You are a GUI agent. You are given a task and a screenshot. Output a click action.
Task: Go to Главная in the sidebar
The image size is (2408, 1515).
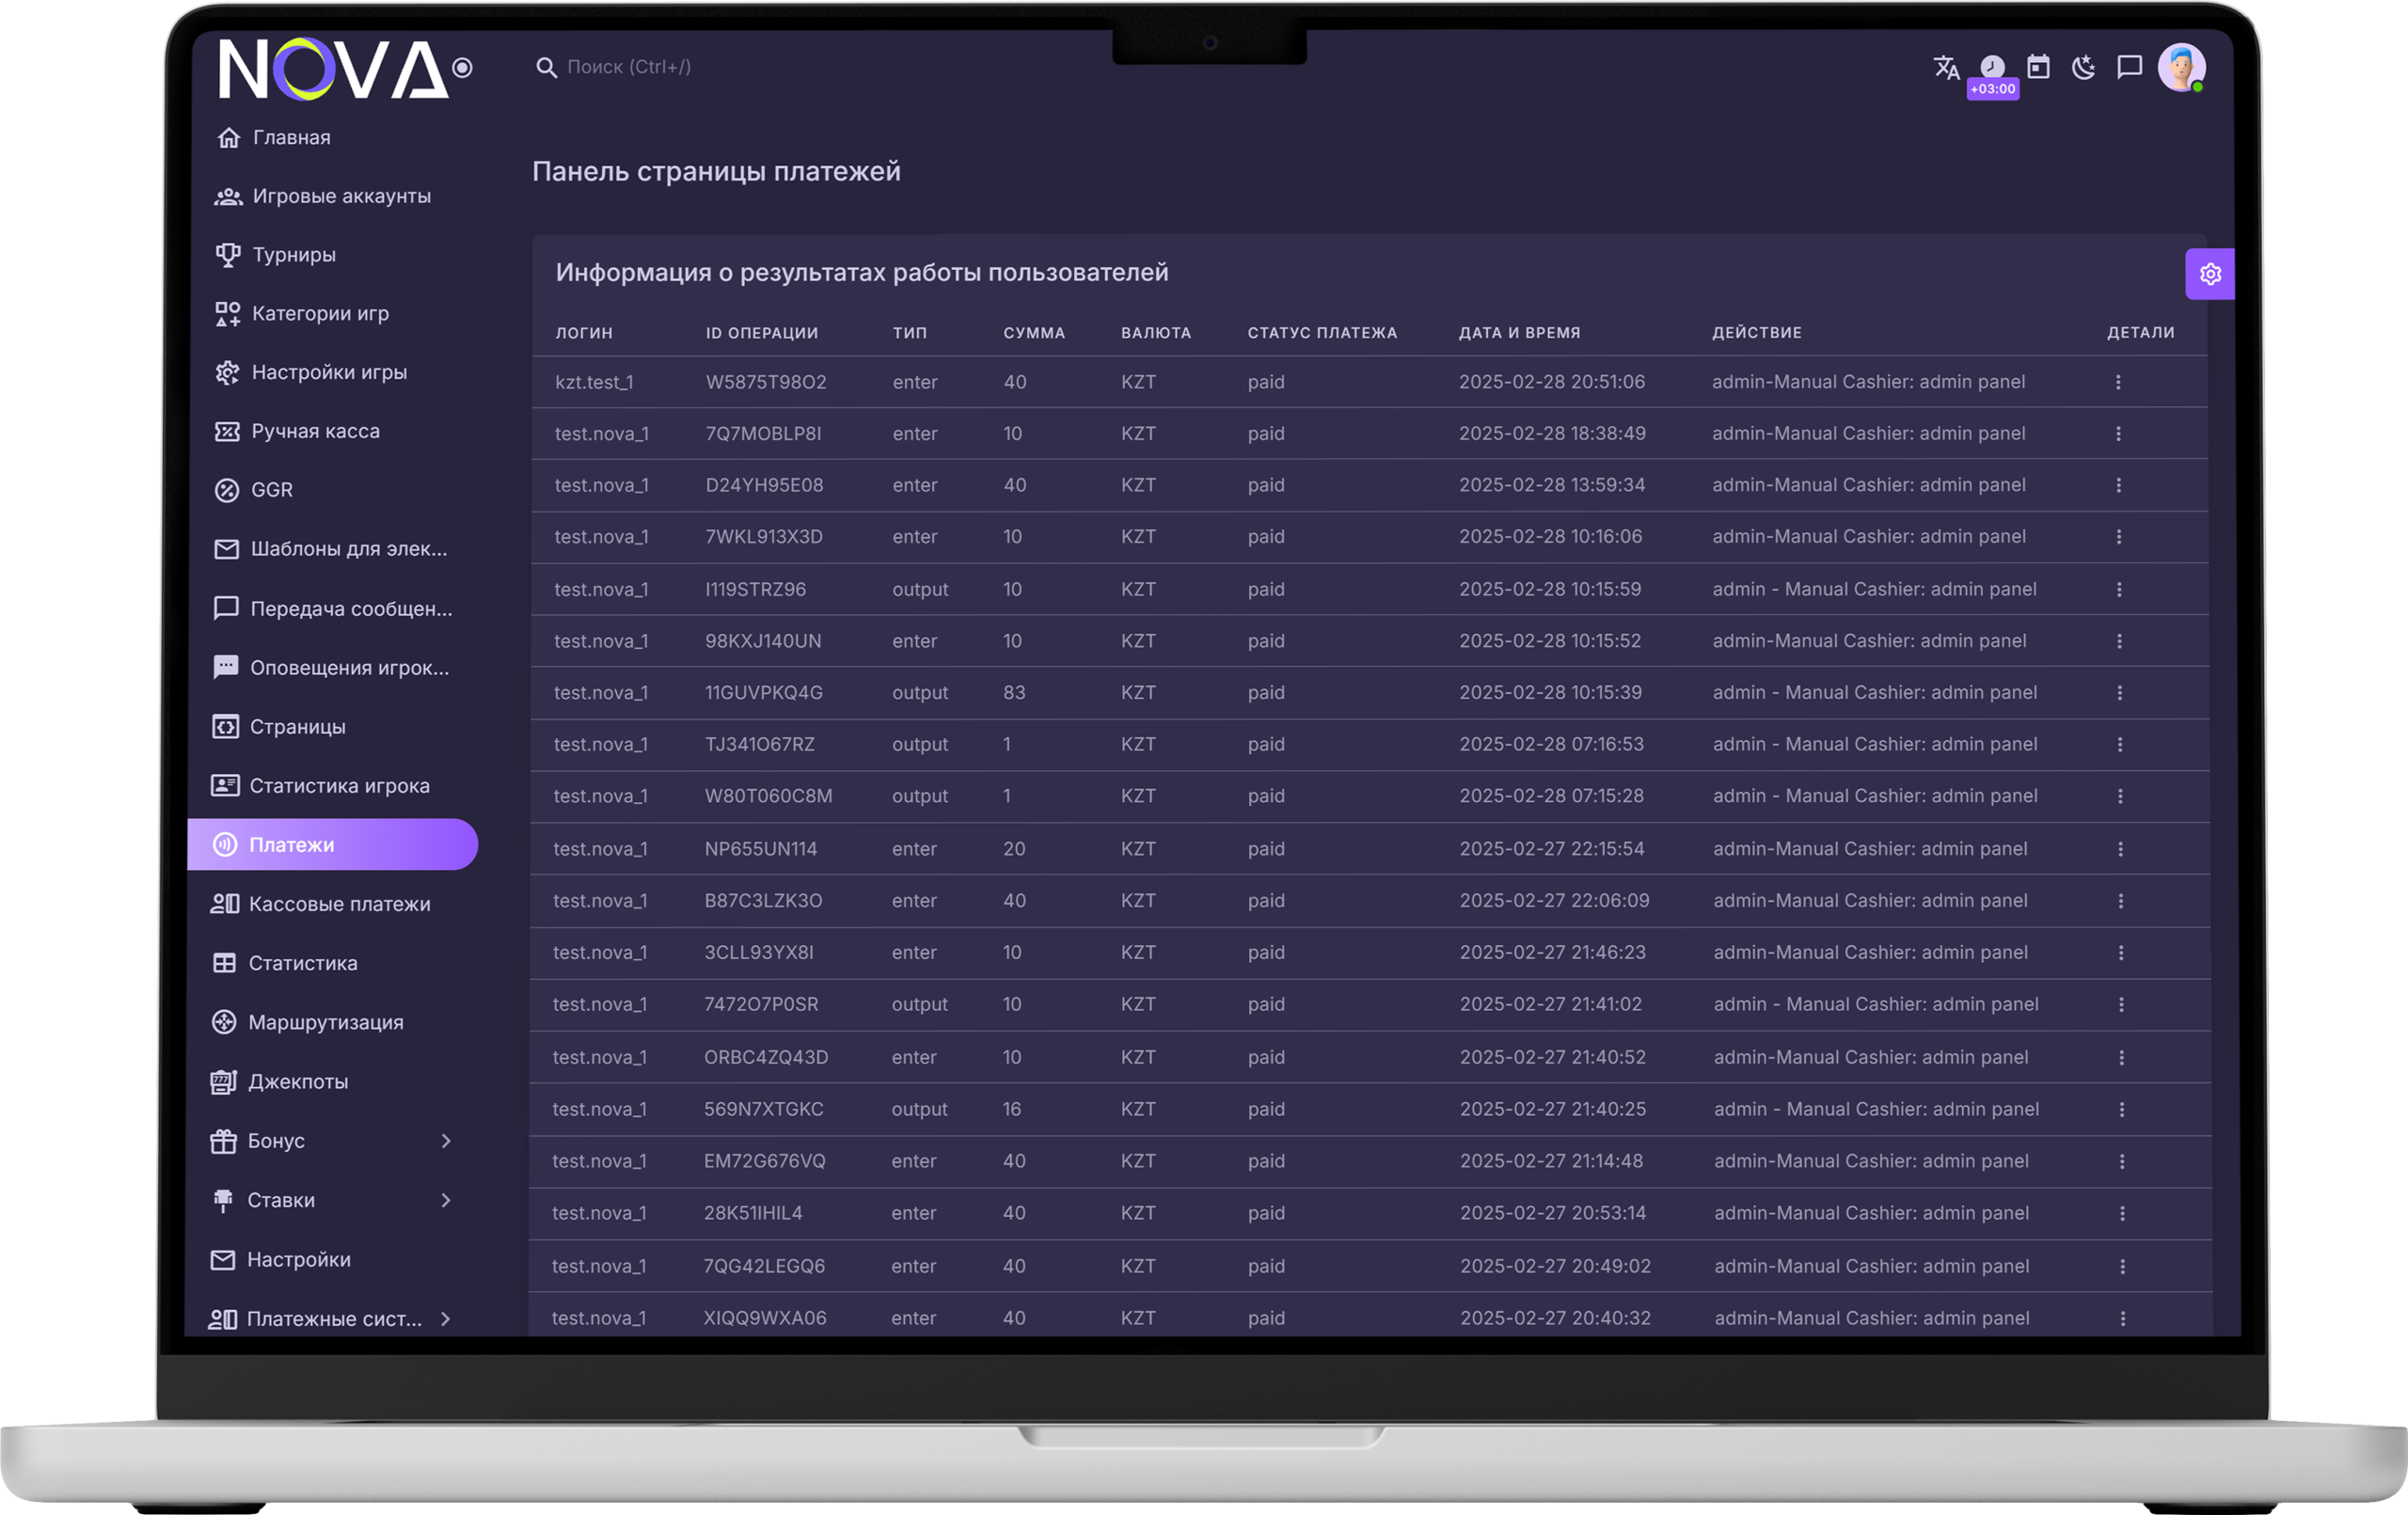click(x=291, y=138)
